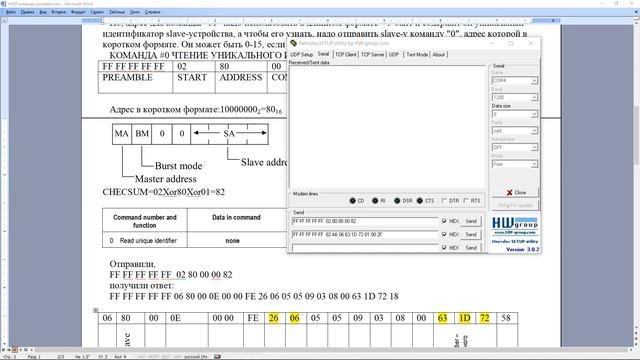
Task: Click CHECSUM=02Xor80Xor01=82 text line
Action: click(x=163, y=192)
